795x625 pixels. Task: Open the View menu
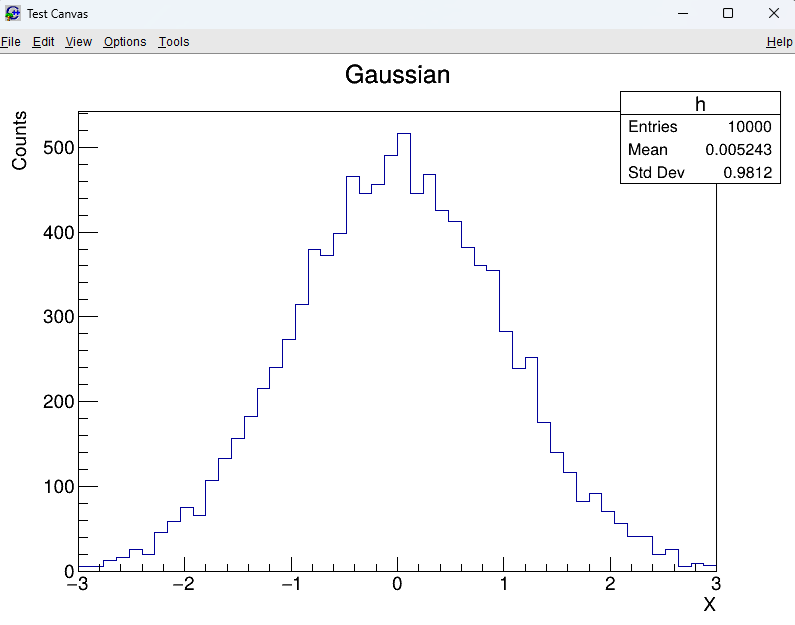point(78,42)
